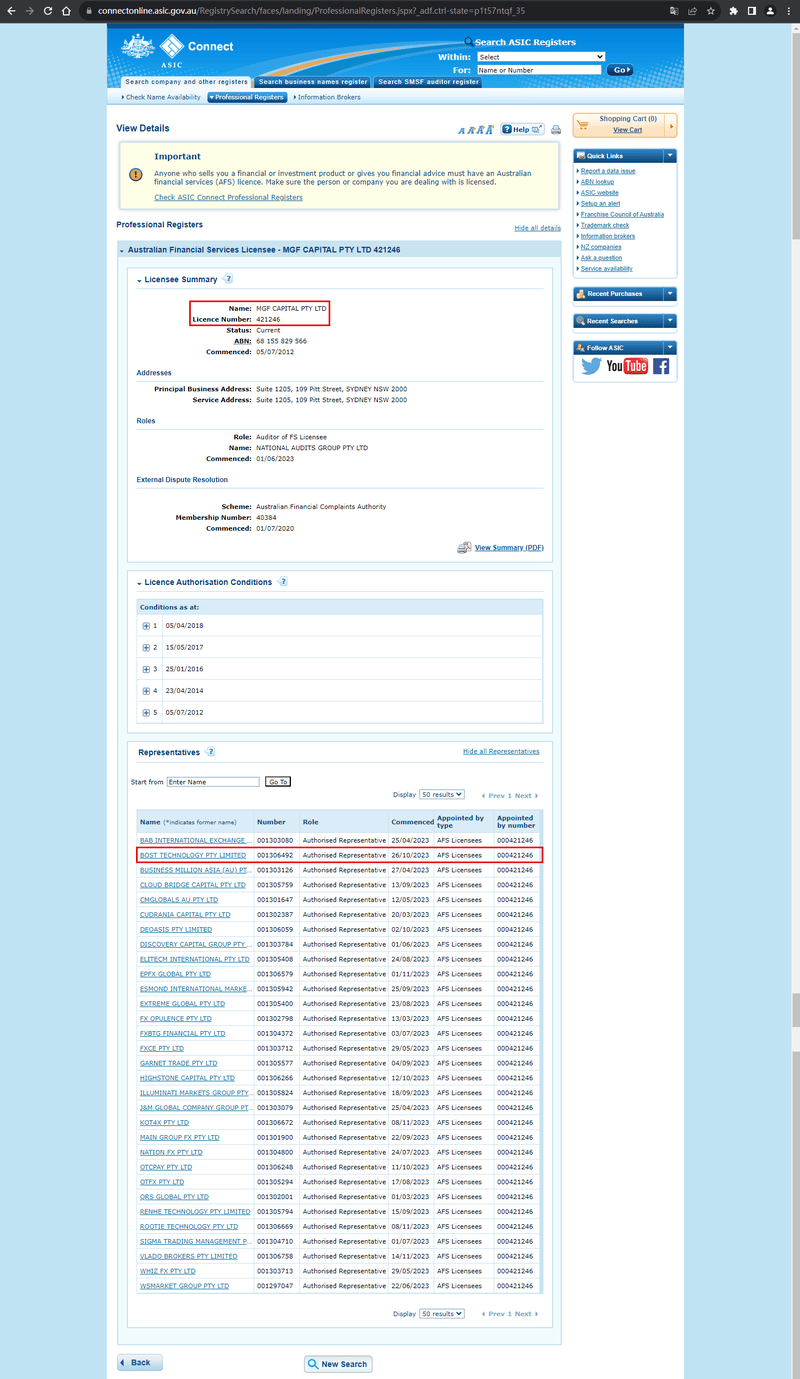Screen dimensions: 800x1379
Task: Open ASIC's Facebook page
Action: pyautogui.click(x=661, y=366)
